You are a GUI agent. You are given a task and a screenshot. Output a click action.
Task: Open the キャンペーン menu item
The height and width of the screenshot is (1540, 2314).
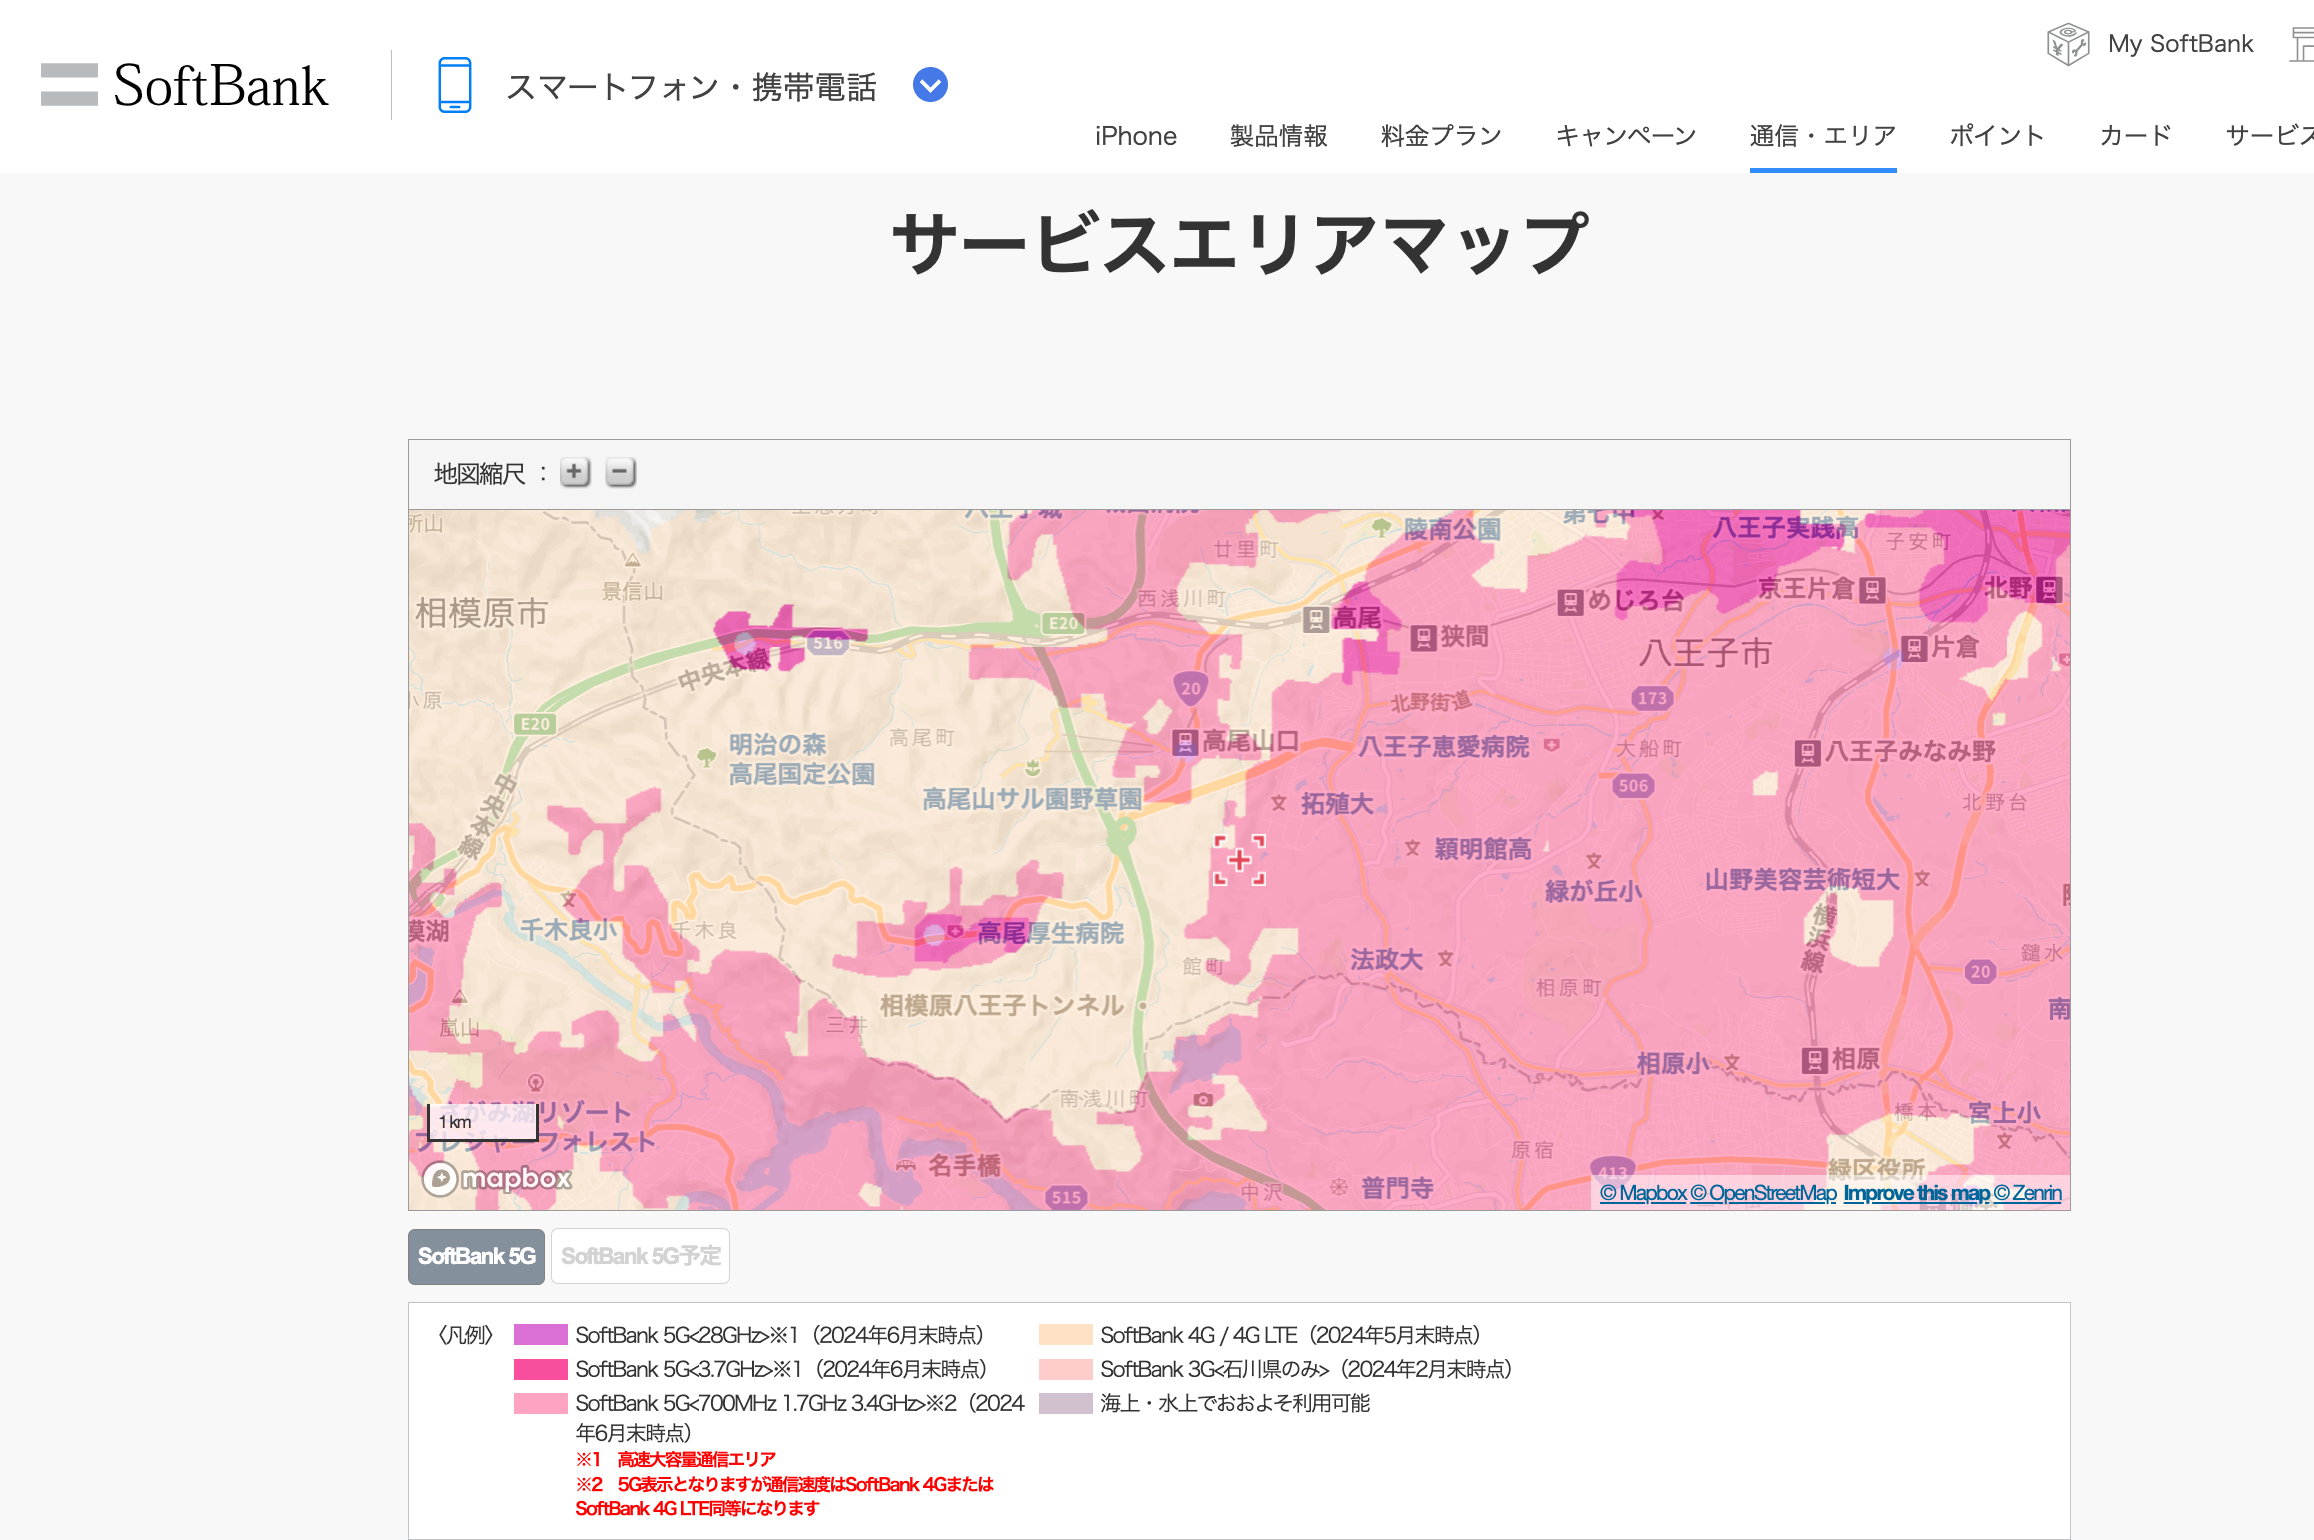[1626, 136]
